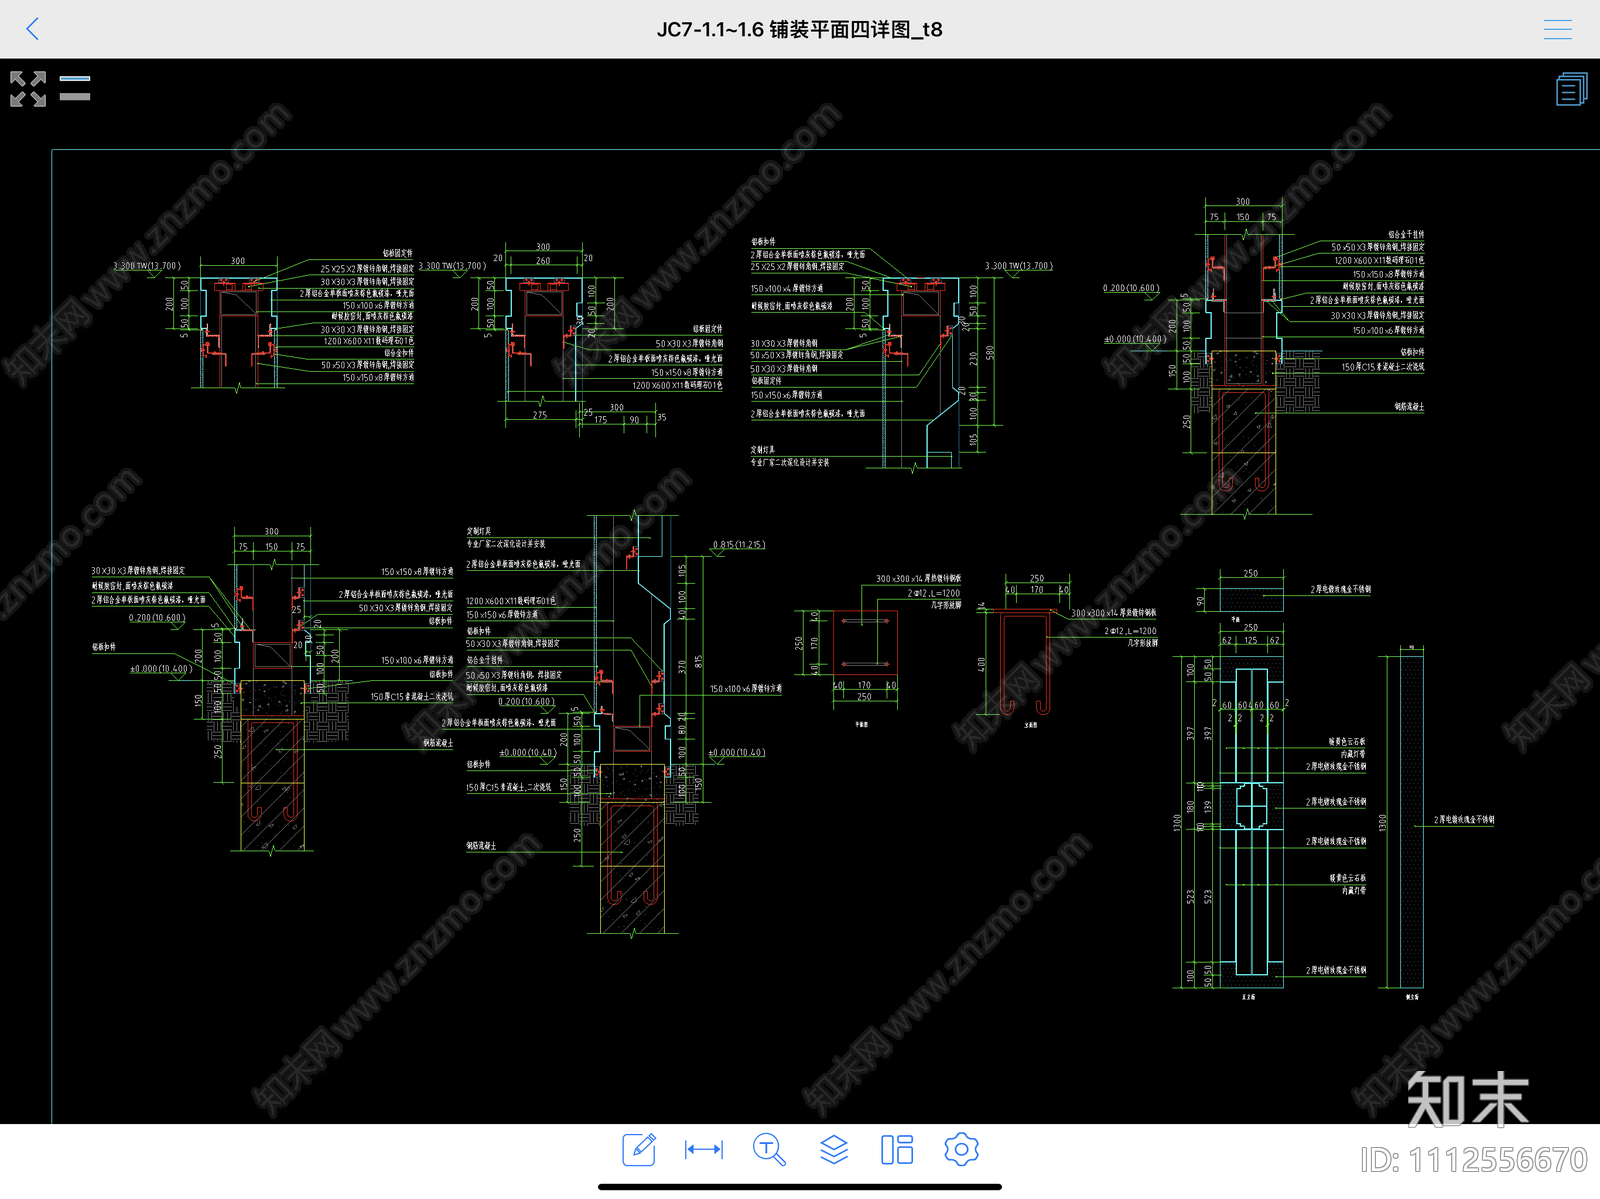This screenshot has height=1199, width=1600.
Task: Select the annotate pencil tool
Action: 639,1149
